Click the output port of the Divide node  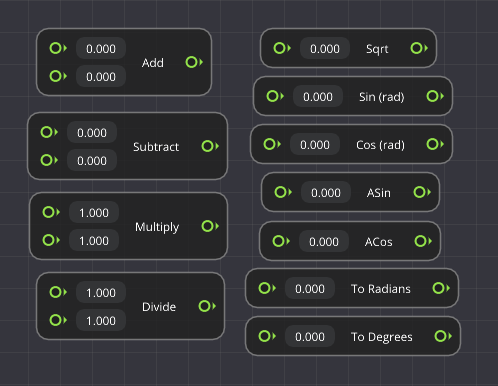[x=207, y=306]
